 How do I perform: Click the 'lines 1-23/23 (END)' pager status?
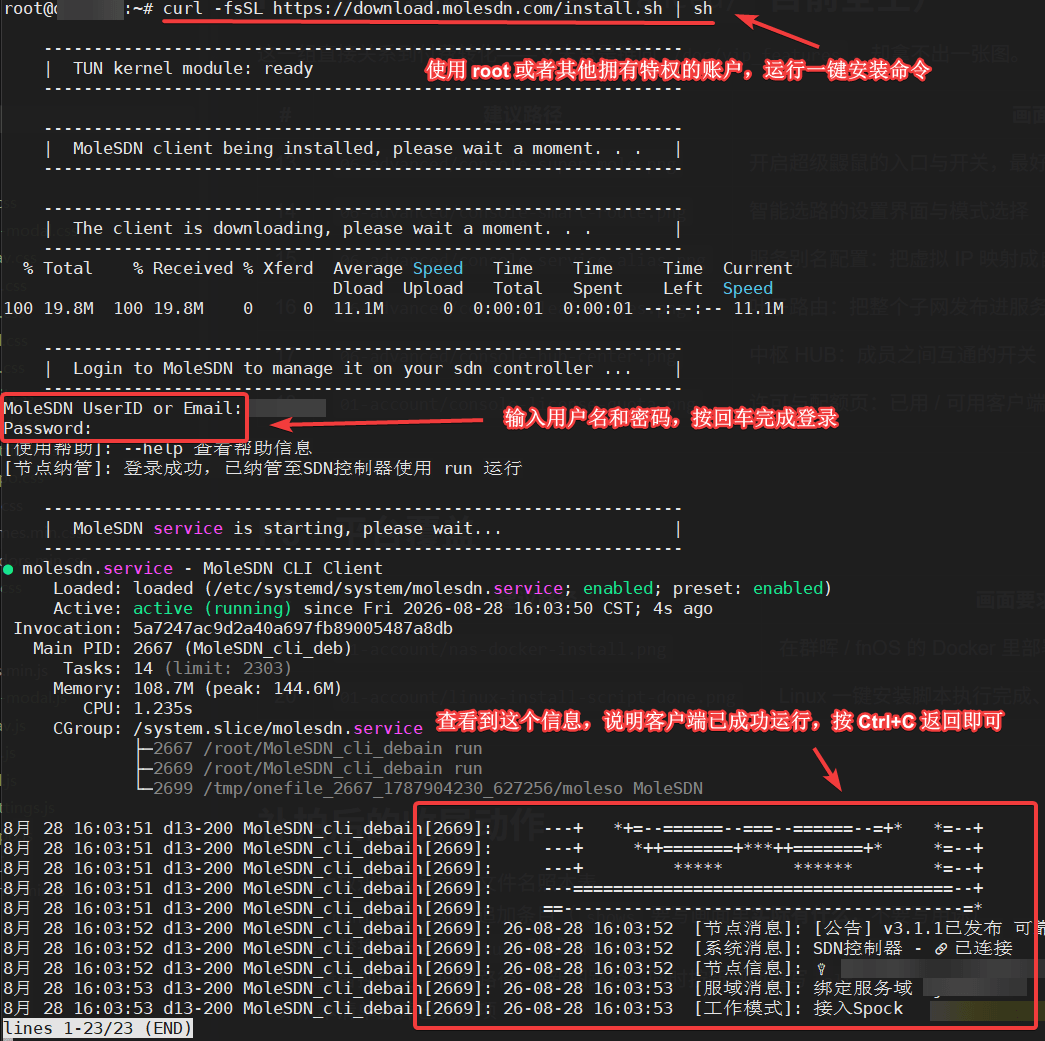(97, 1028)
